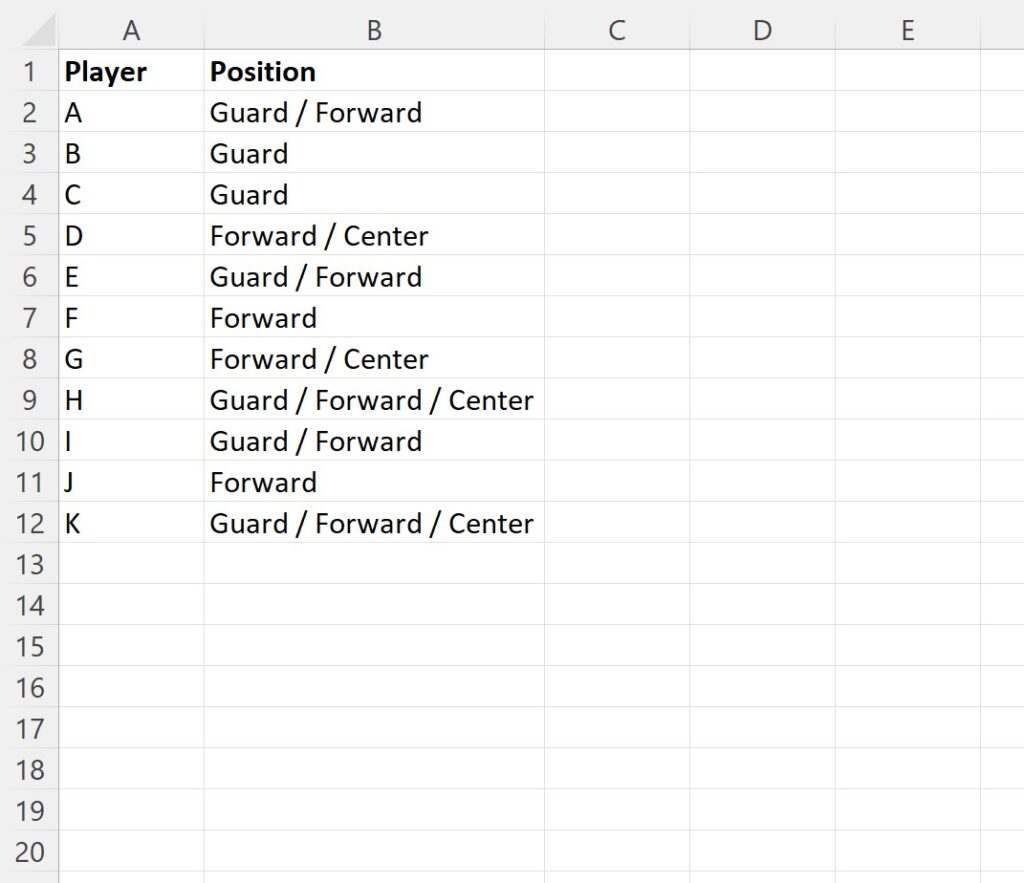Image resolution: width=1024 pixels, height=883 pixels.
Task: Select cell containing player K
Action: (131, 523)
